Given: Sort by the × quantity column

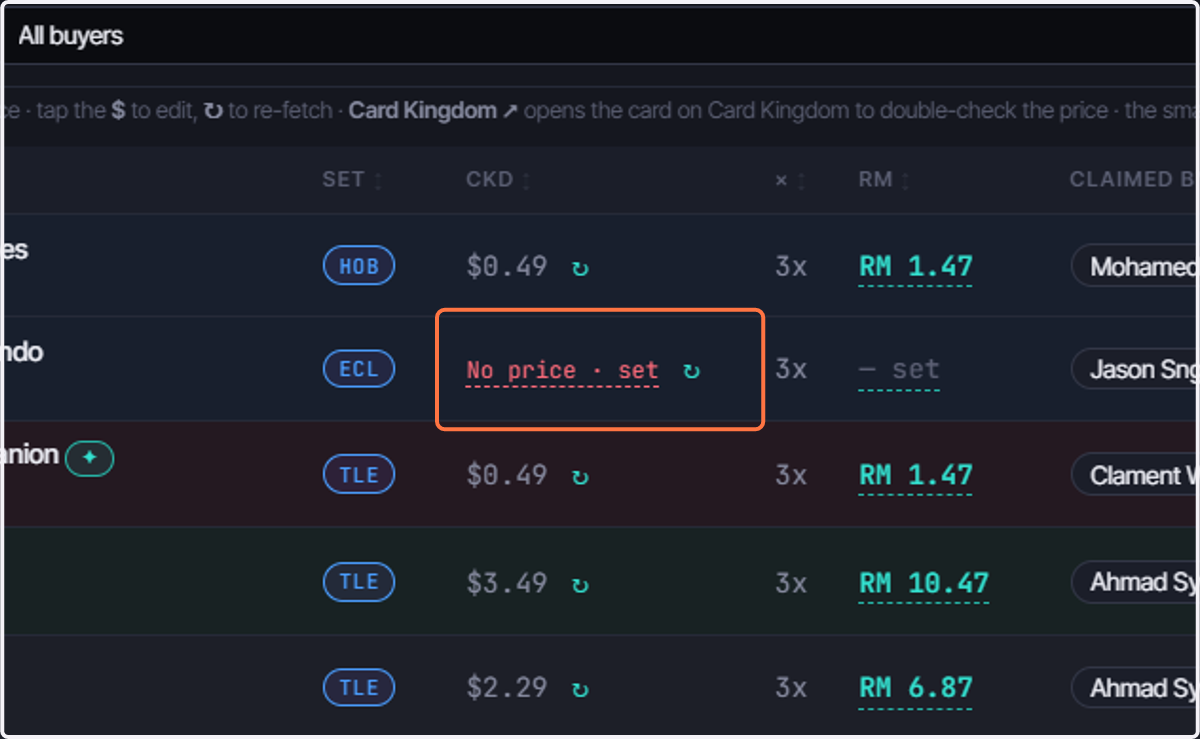Looking at the screenshot, I should [x=790, y=180].
